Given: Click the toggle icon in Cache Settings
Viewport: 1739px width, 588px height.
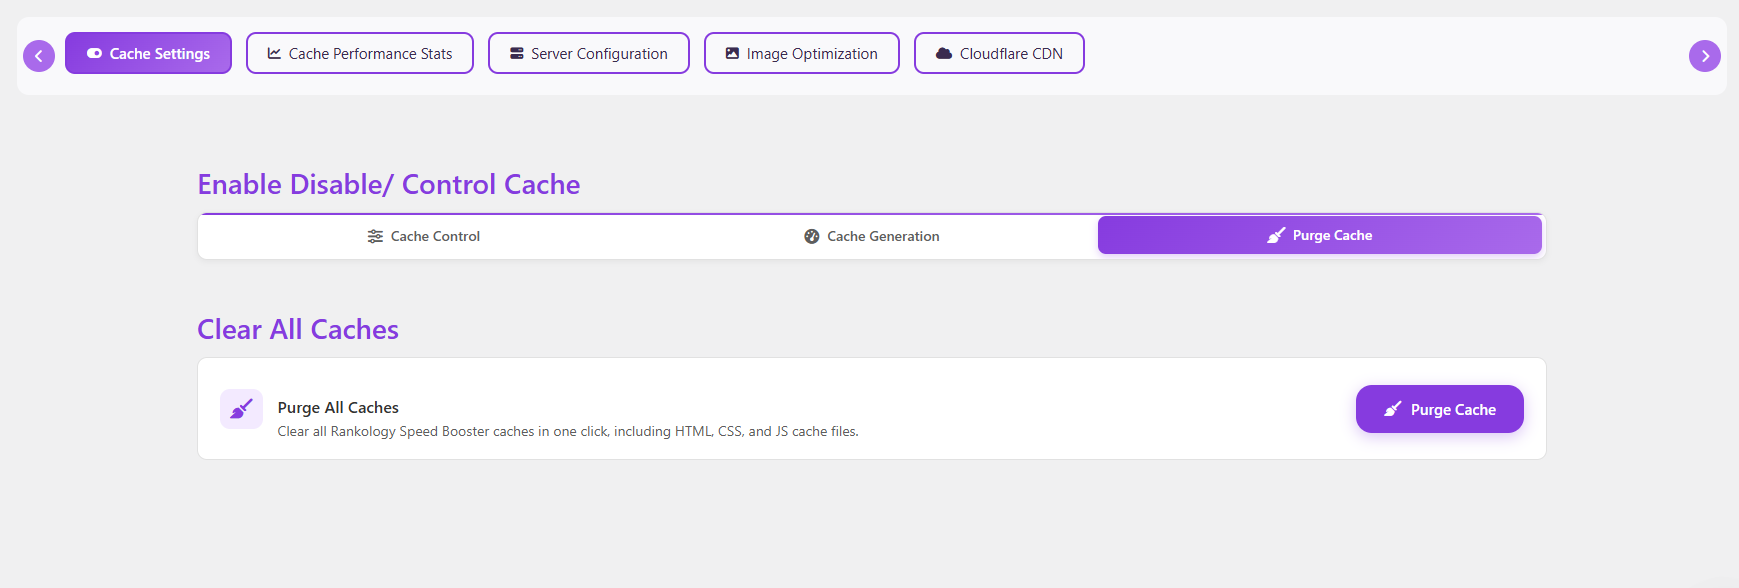Looking at the screenshot, I should point(94,54).
